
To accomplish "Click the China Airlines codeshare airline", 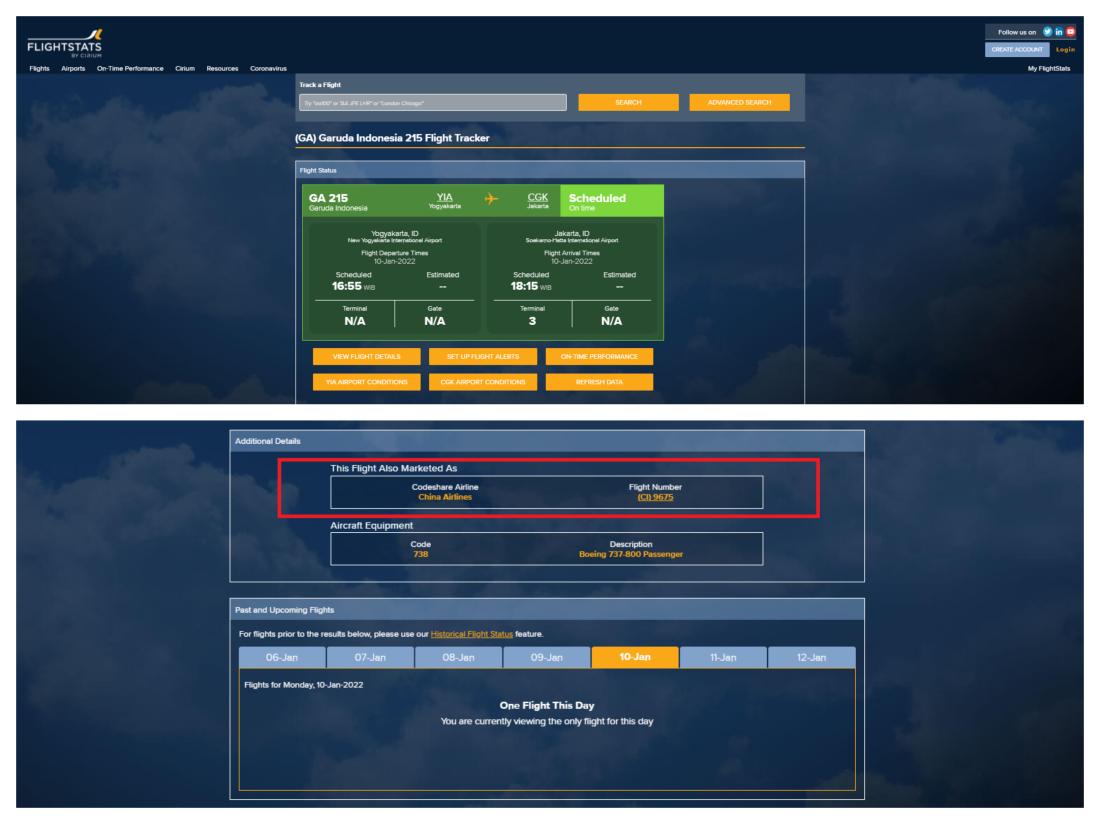I will (445, 497).
